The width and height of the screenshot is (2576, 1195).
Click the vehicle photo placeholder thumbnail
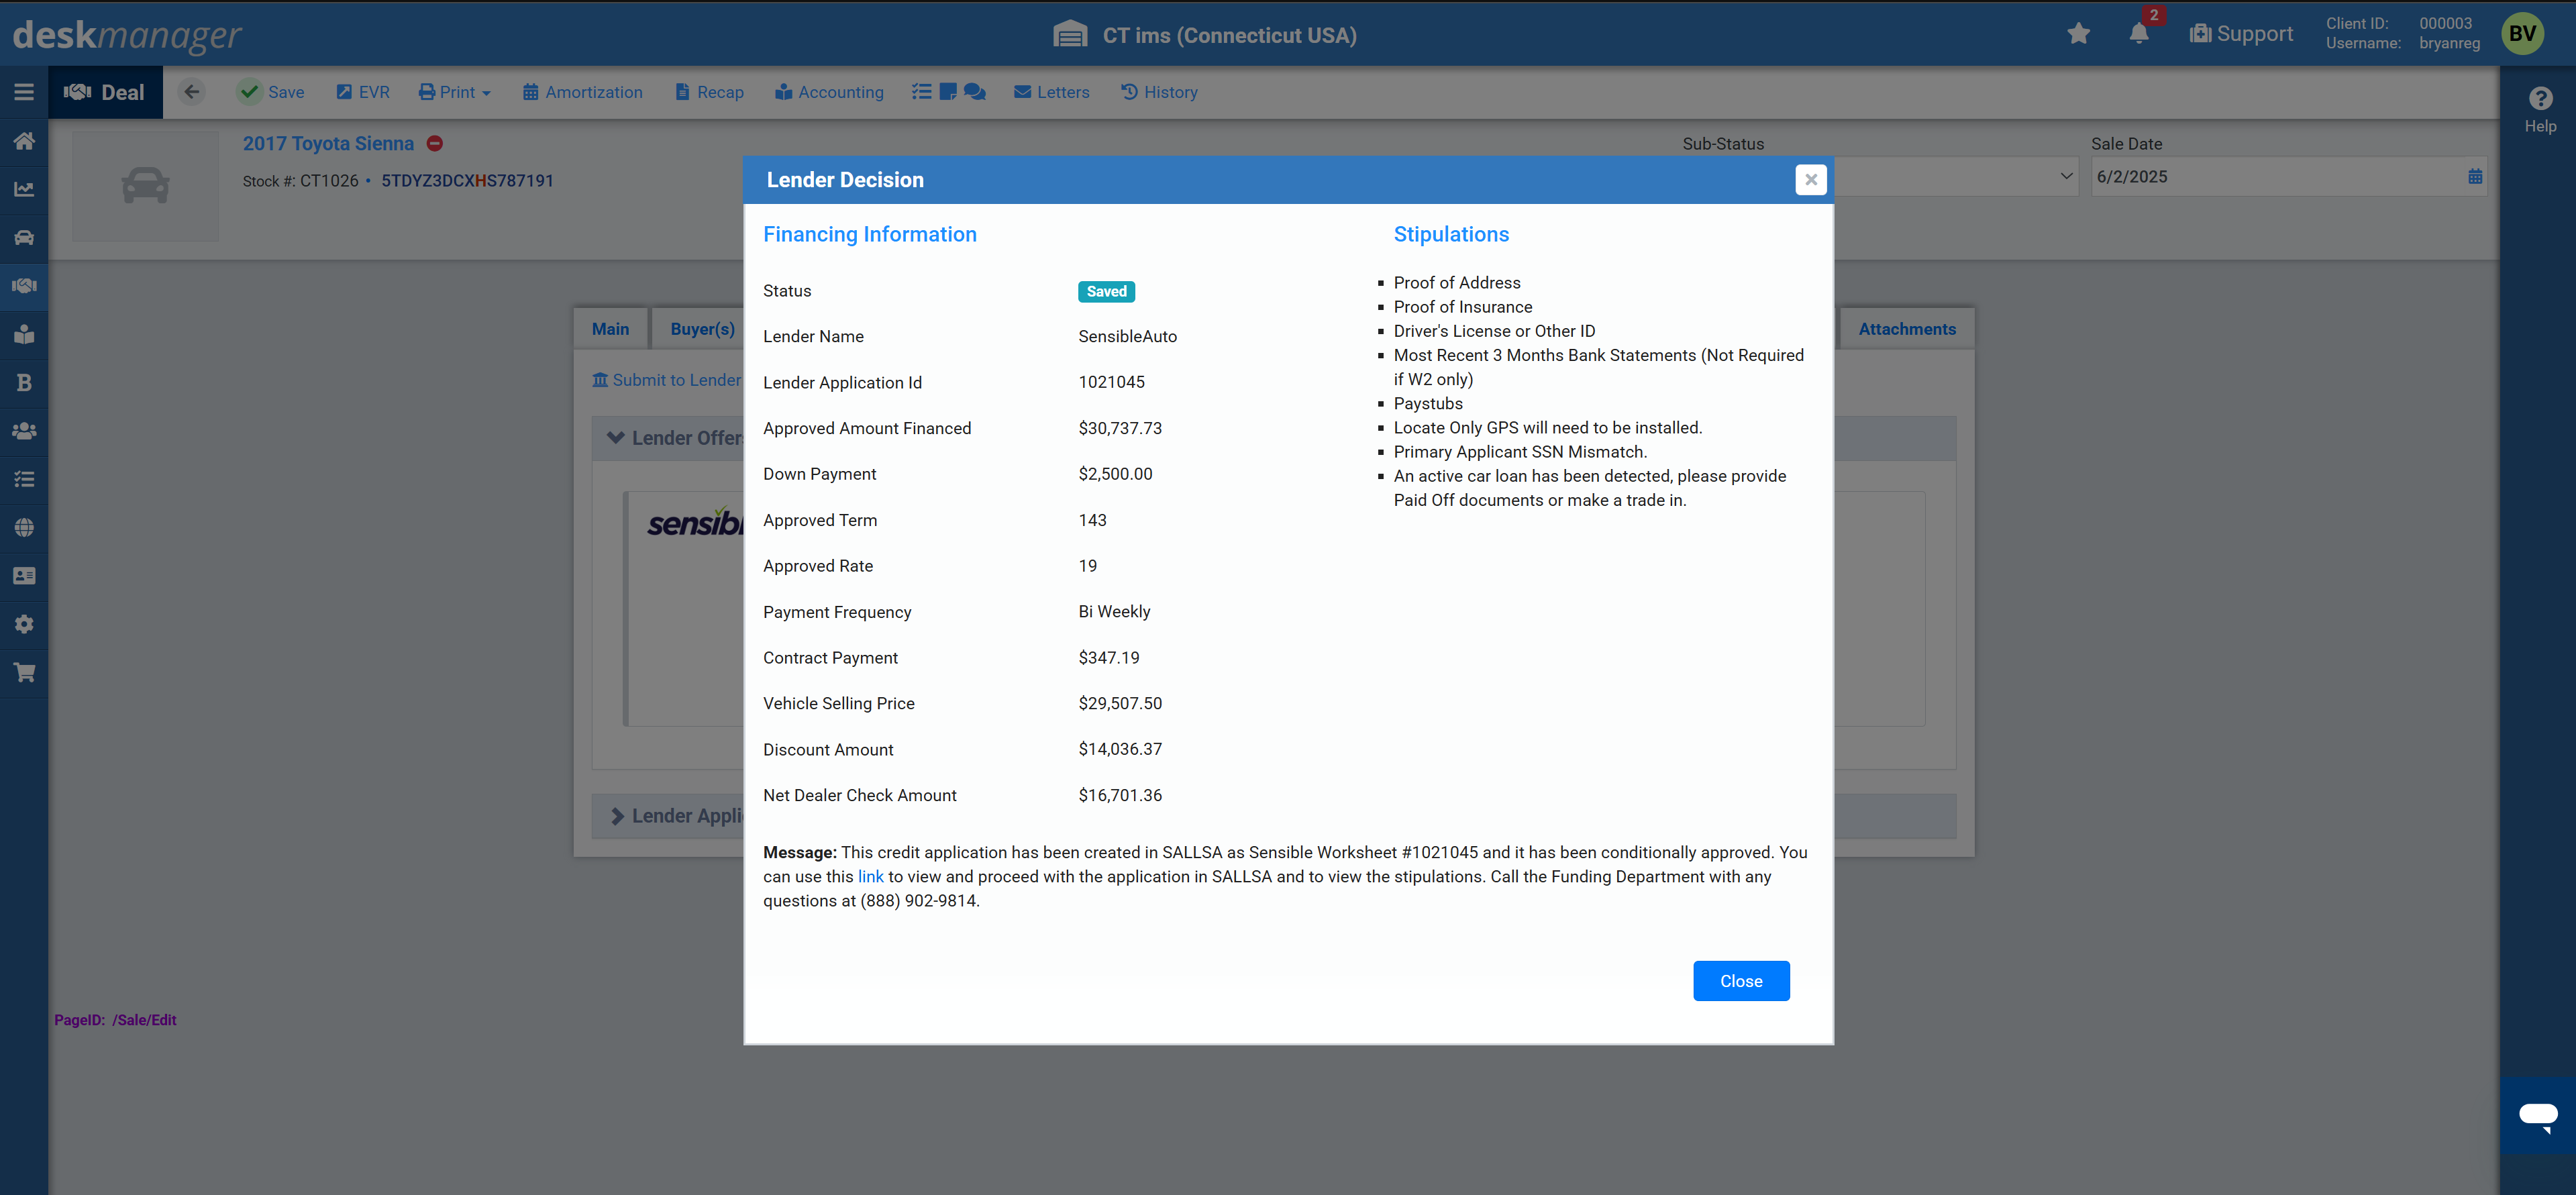point(145,186)
